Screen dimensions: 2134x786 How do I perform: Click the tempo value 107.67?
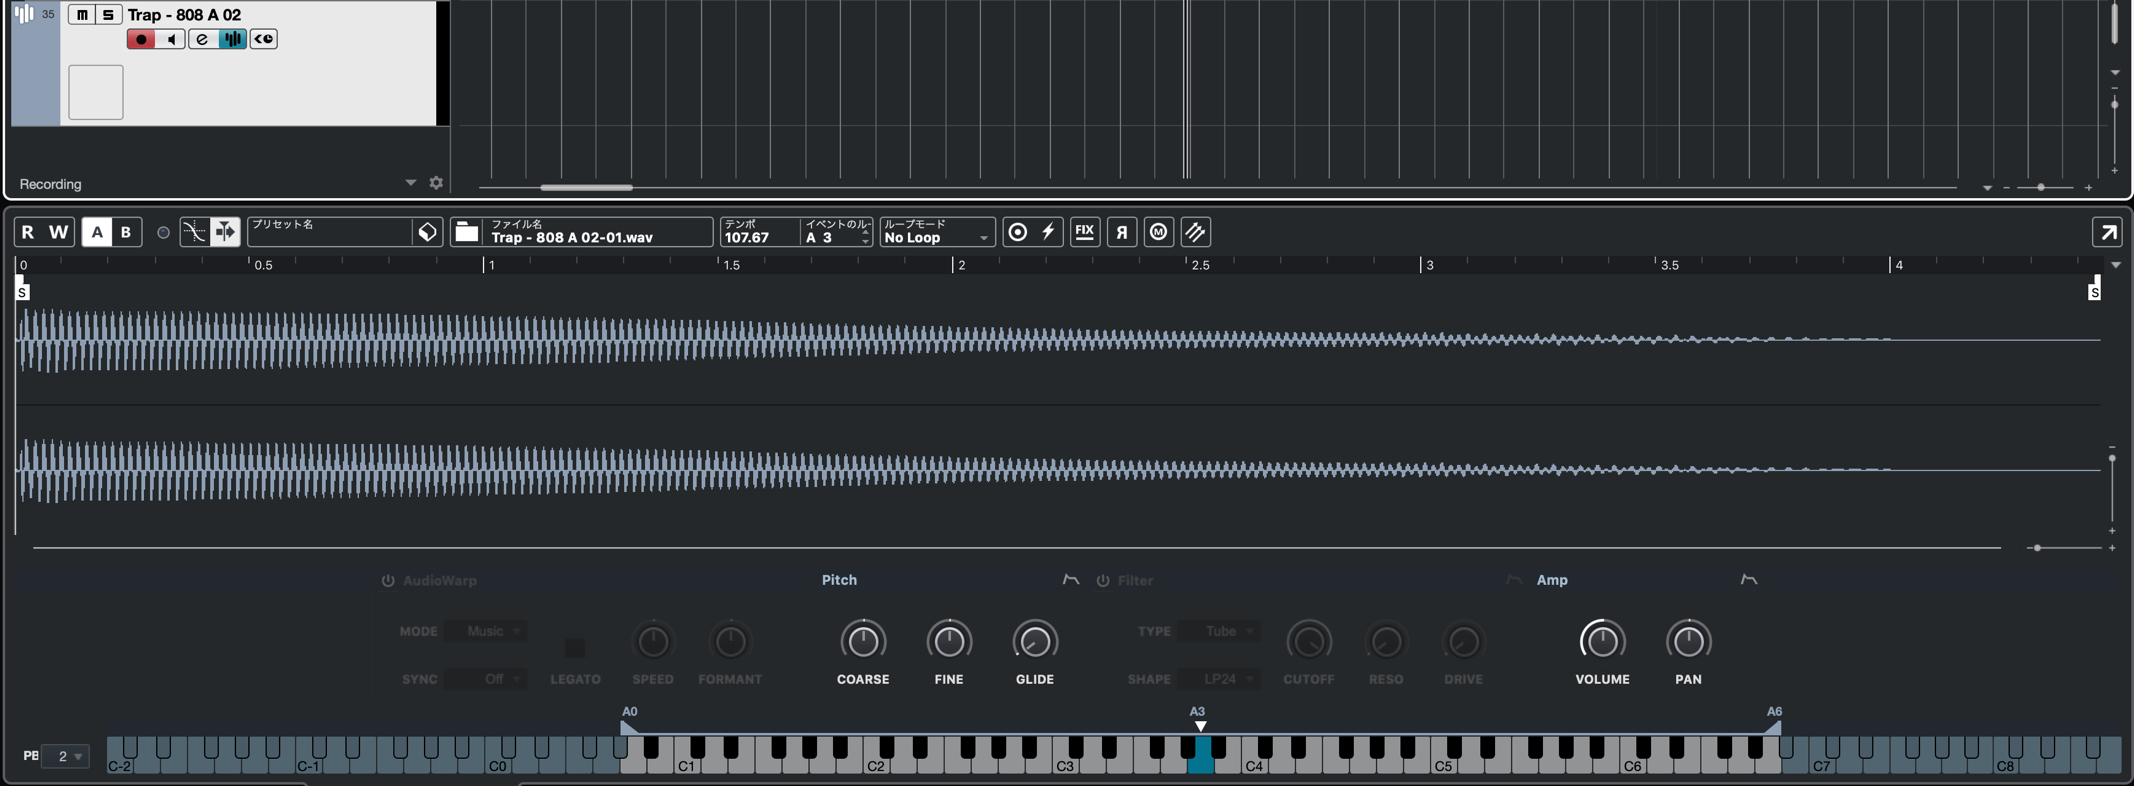[x=747, y=238]
